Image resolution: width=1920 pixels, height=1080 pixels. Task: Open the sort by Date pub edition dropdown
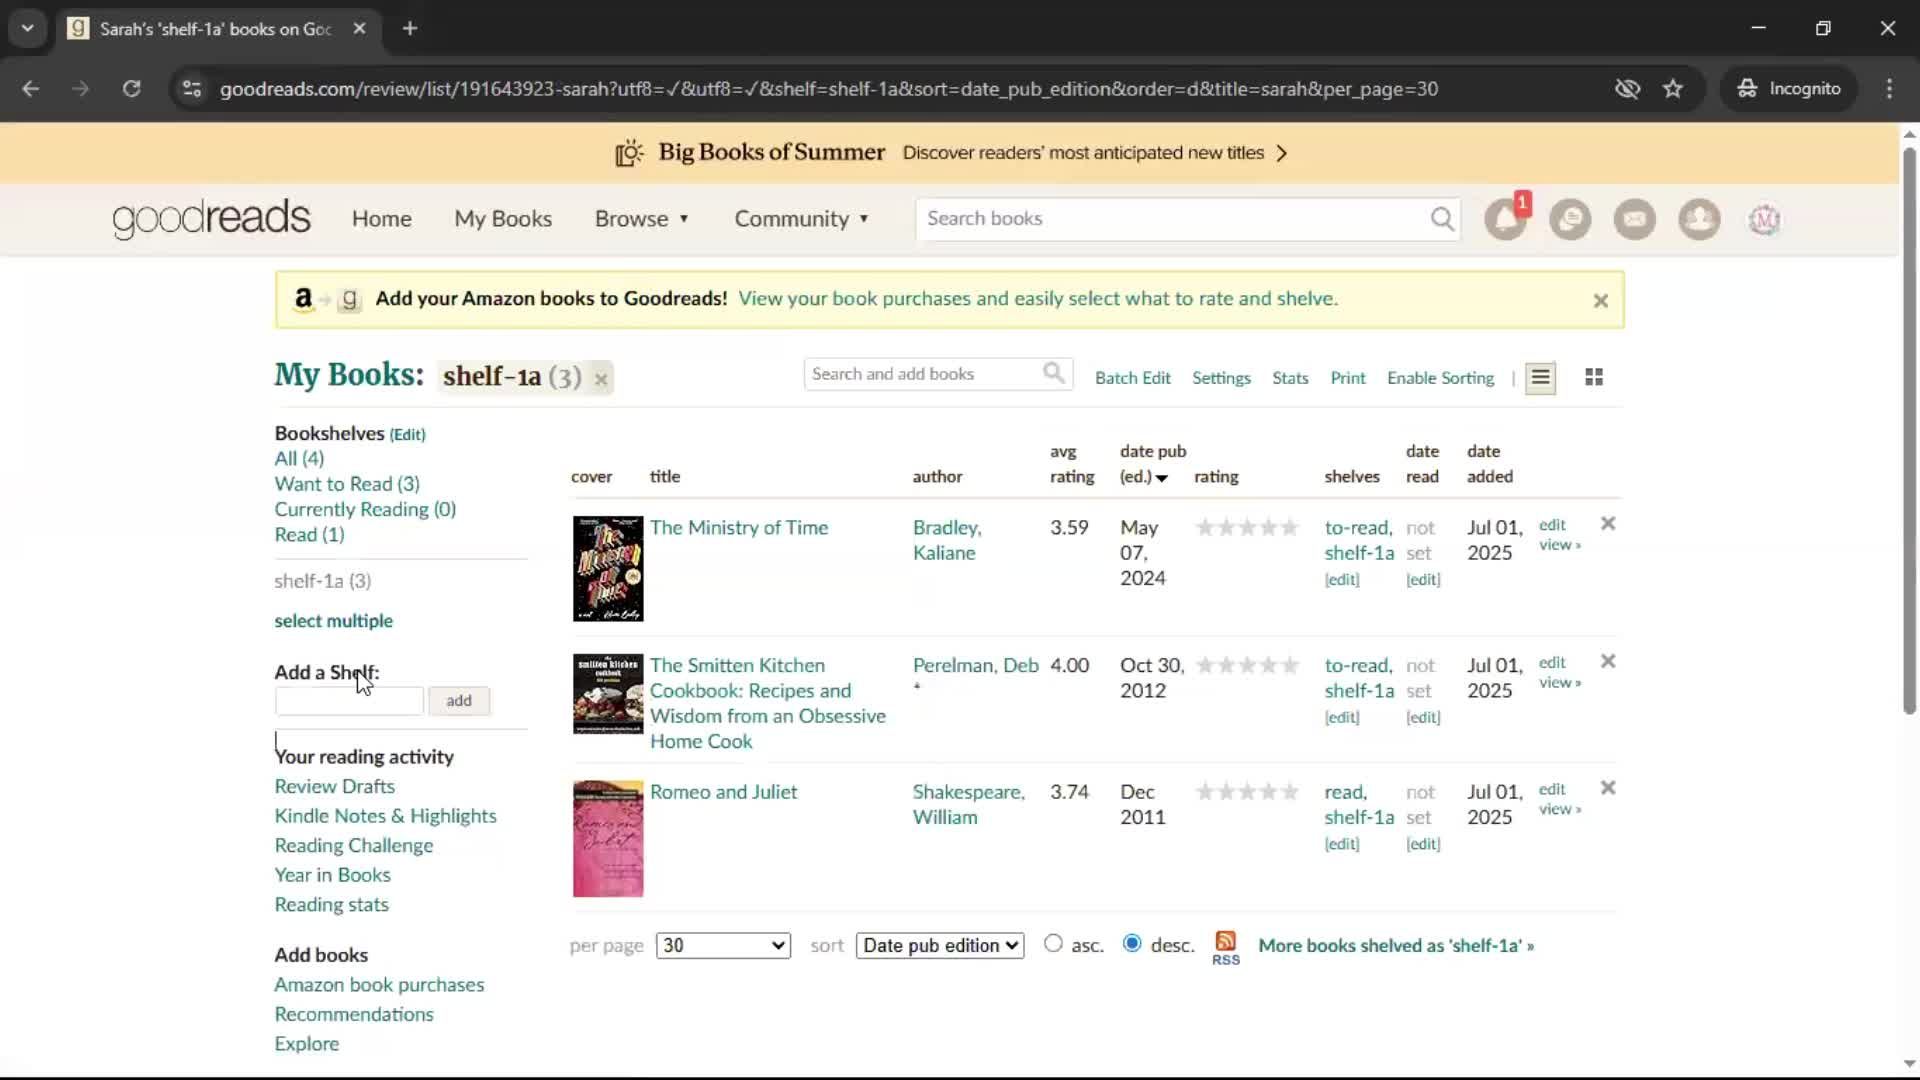coord(940,946)
